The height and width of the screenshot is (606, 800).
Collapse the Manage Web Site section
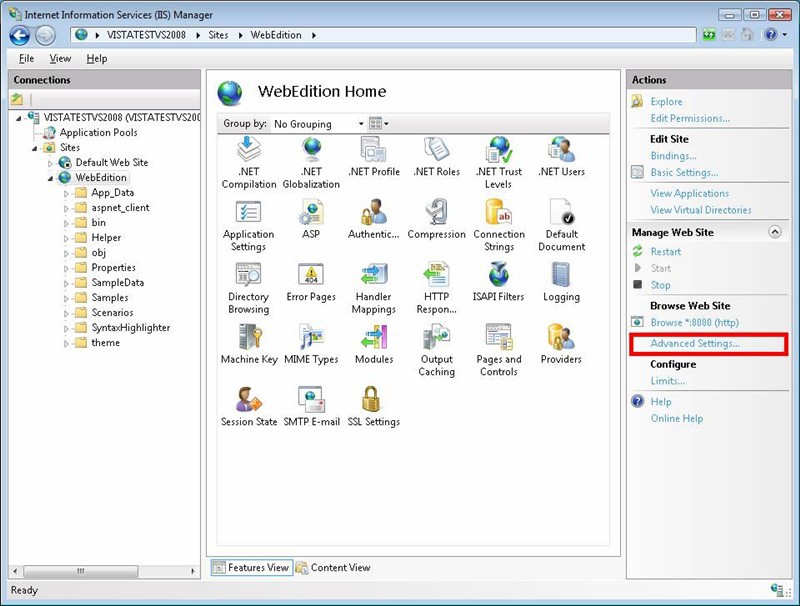[x=774, y=232]
